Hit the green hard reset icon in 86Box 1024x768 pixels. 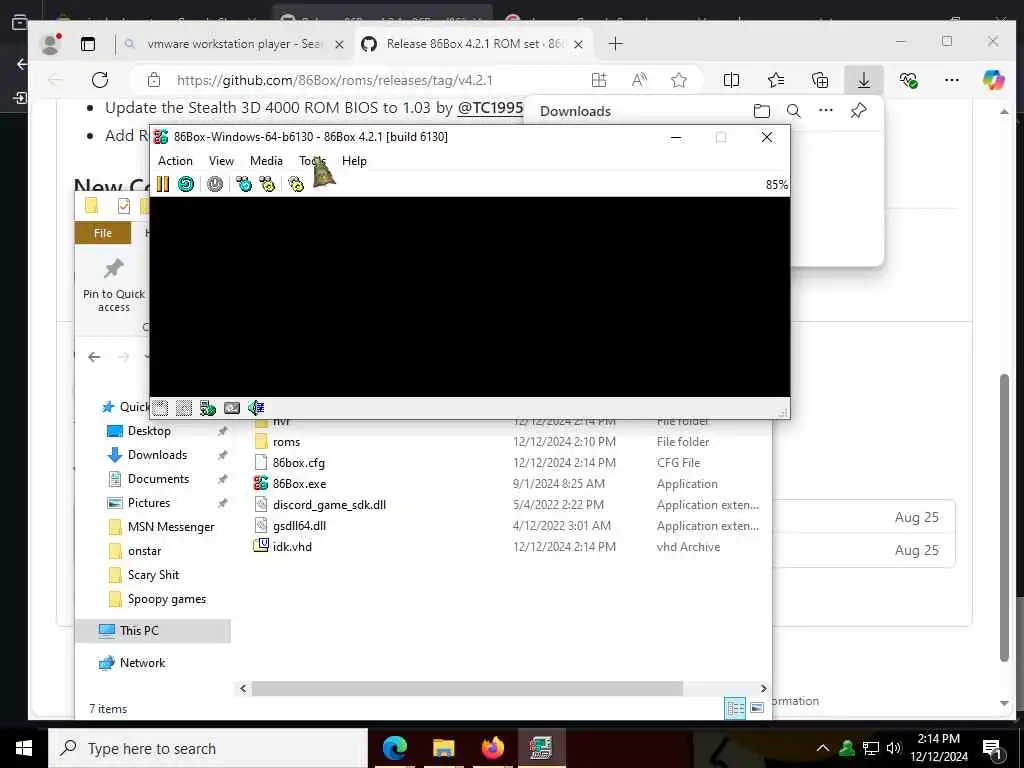(186, 184)
